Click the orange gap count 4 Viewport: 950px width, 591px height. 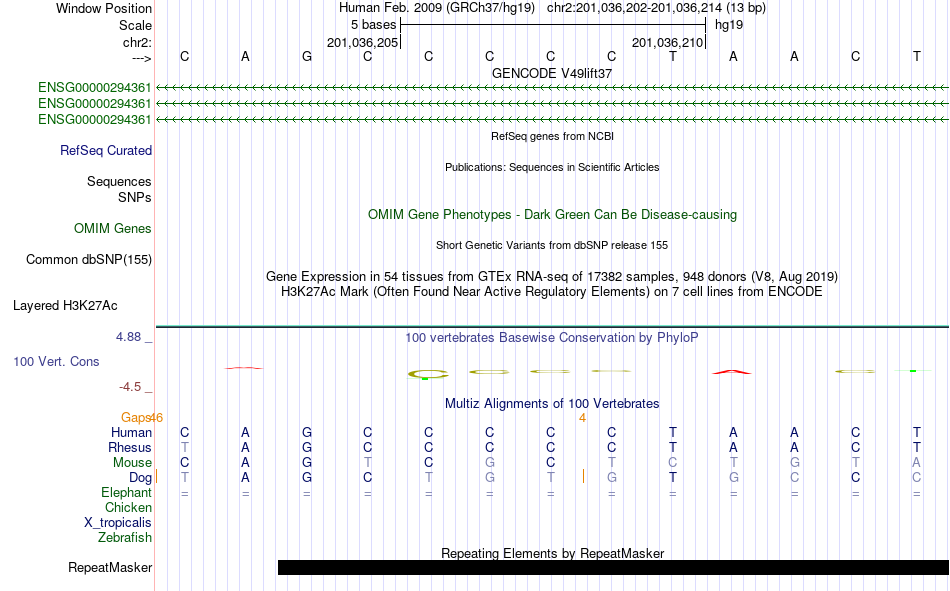pyautogui.click(x=582, y=418)
